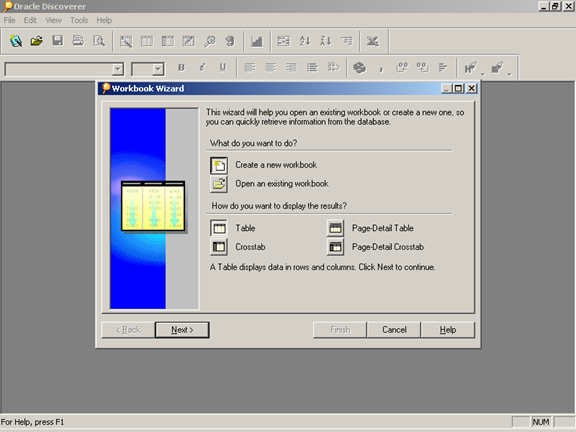Image resolution: width=576 pixels, height=432 pixels.
Task: Open the Tools menu
Action: [x=79, y=20]
